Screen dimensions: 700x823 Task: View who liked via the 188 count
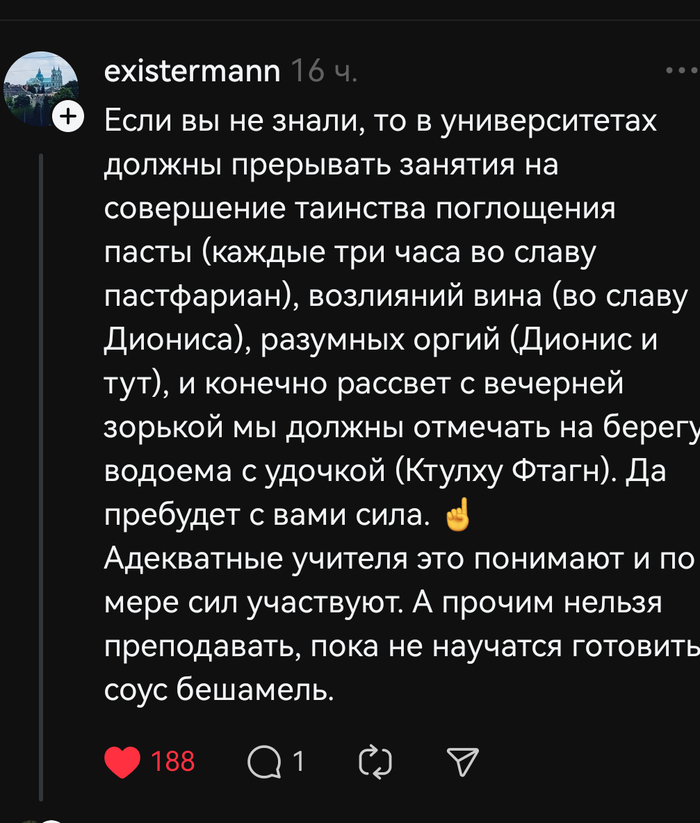[173, 762]
